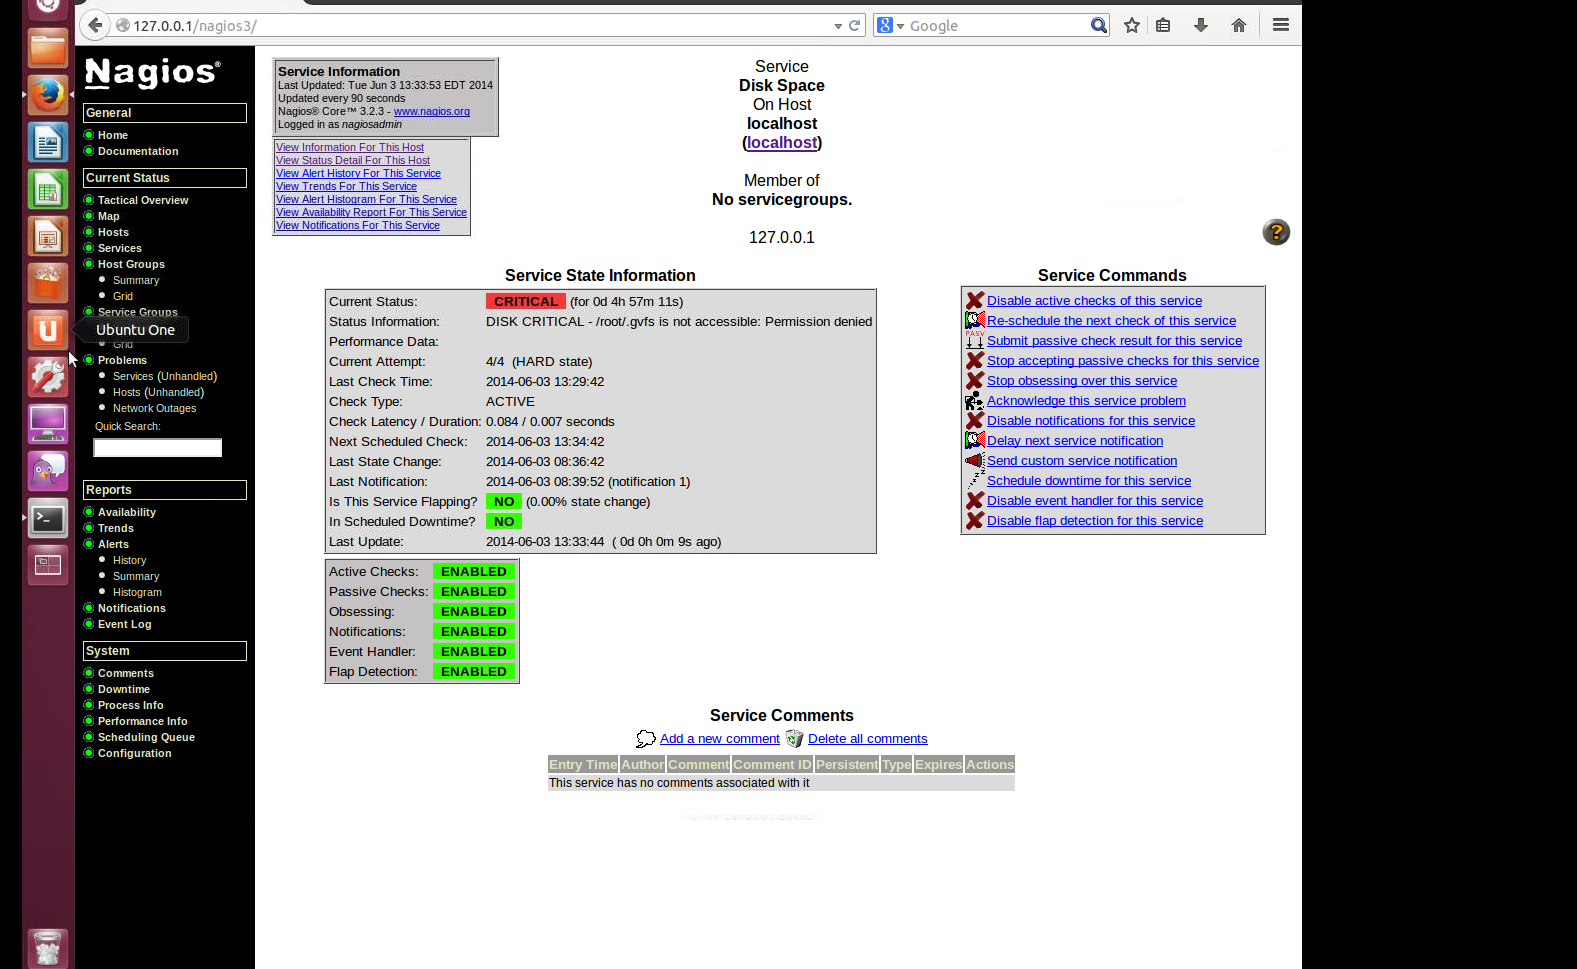This screenshot has height=969, width=1577.
Task: Open the Firefox hamburger menu
Action: point(1281,25)
